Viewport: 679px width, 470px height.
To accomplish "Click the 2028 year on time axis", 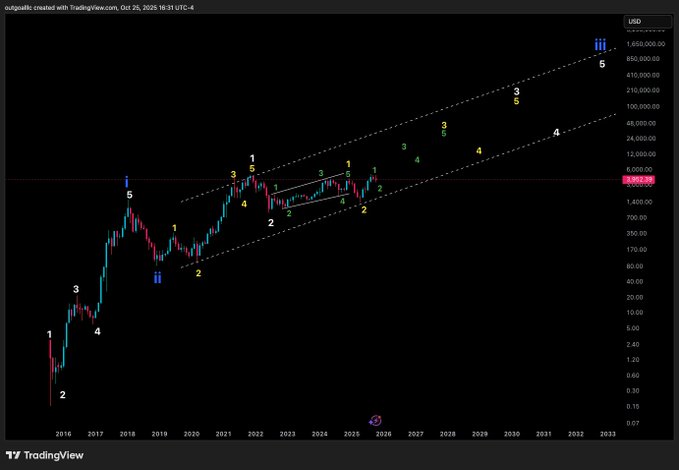I will pyautogui.click(x=447, y=434).
